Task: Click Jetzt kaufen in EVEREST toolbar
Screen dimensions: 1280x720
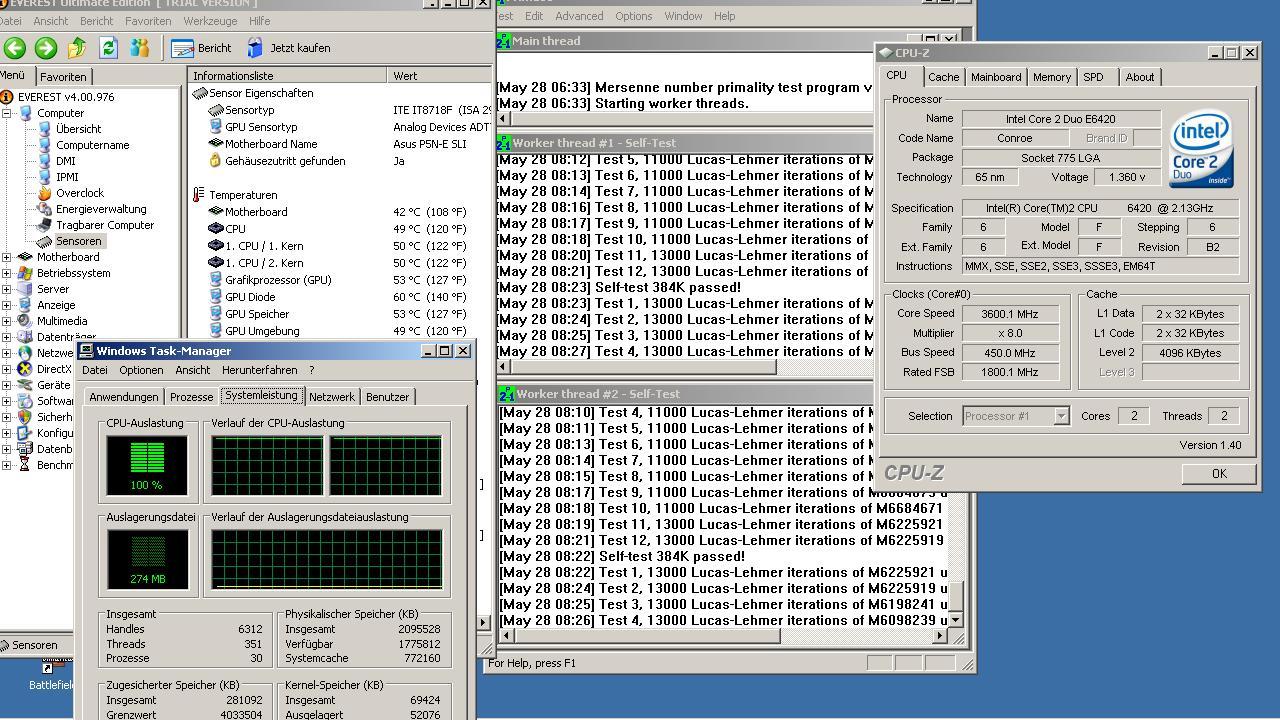Action: [x=288, y=47]
